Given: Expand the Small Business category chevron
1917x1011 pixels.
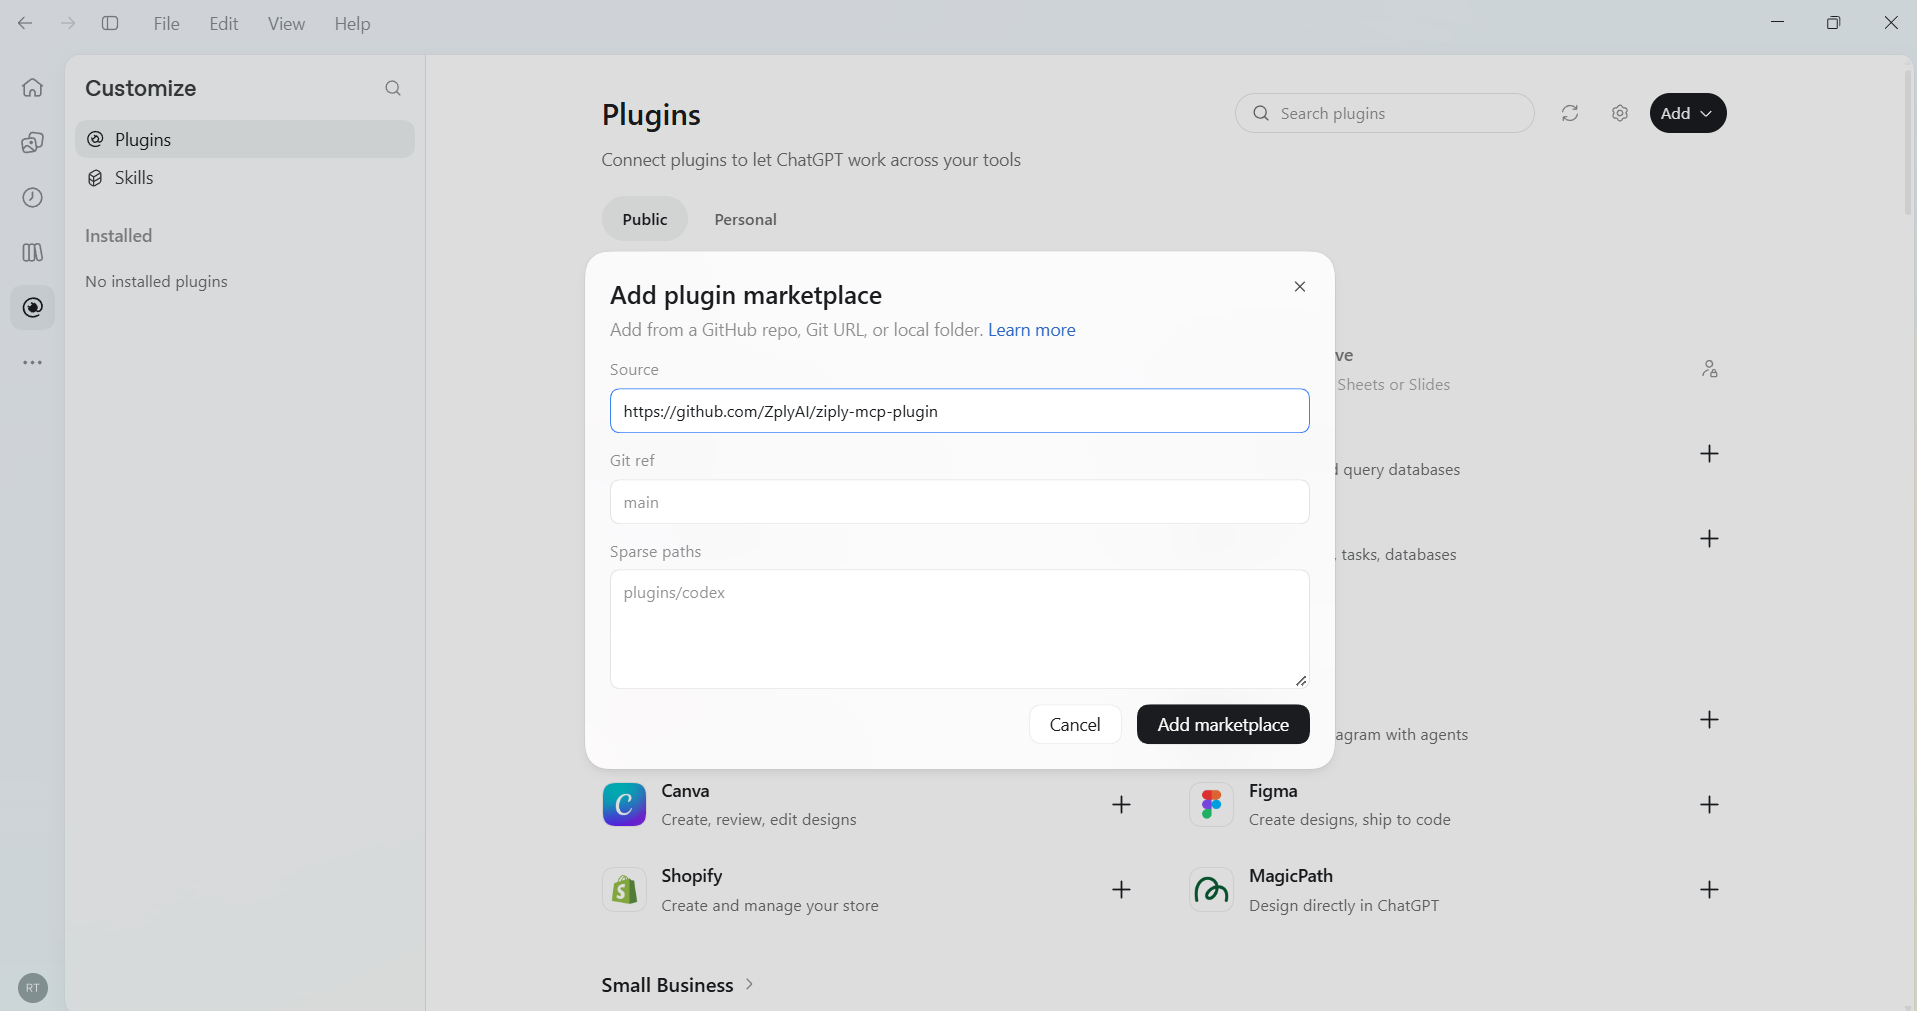Looking at the screenshot, I should (749, 985).
